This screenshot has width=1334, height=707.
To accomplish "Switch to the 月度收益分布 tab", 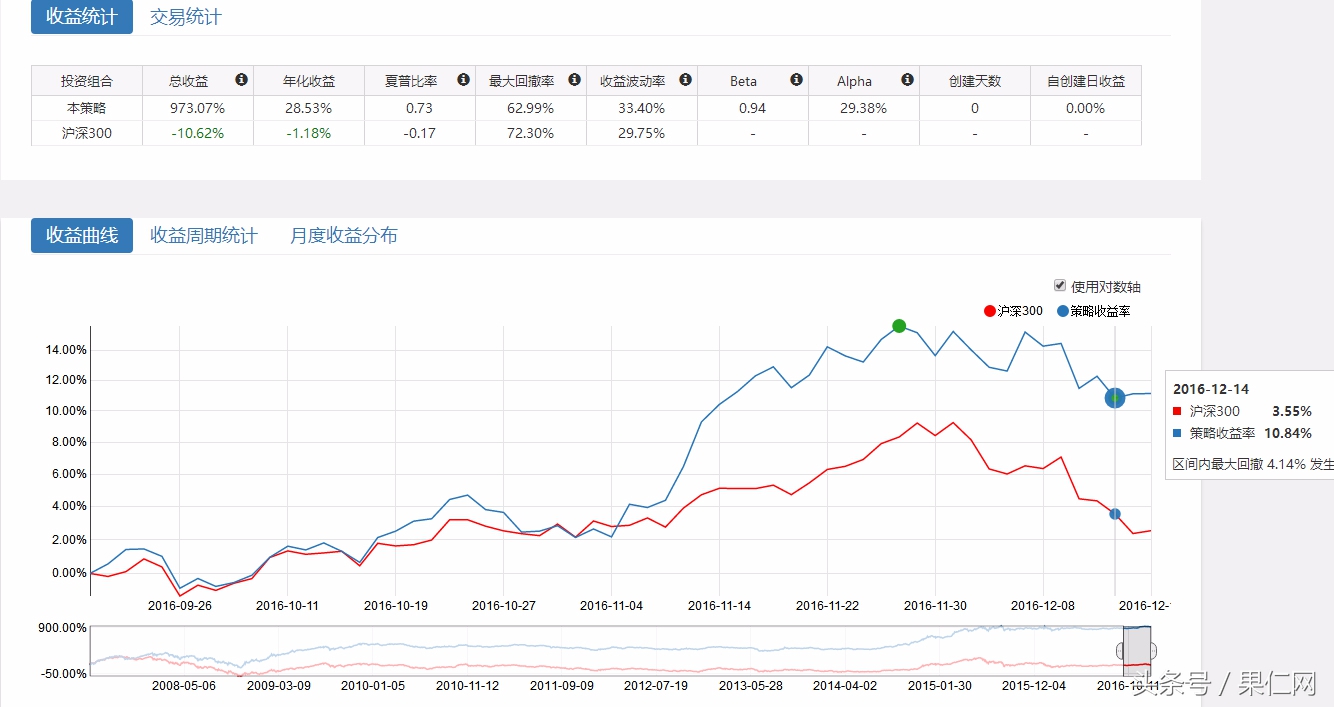I will pyautogui.click(x=344, y=235).
